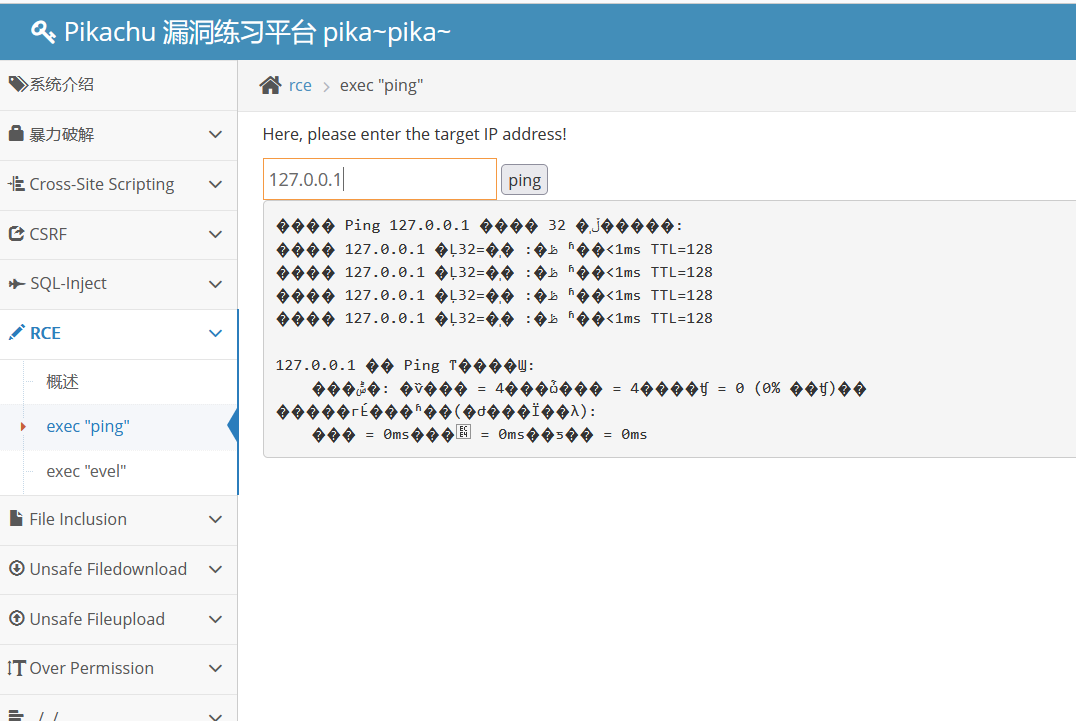Click the share icon beside CSRF
Screen dimensions: 1076x721
16,234
